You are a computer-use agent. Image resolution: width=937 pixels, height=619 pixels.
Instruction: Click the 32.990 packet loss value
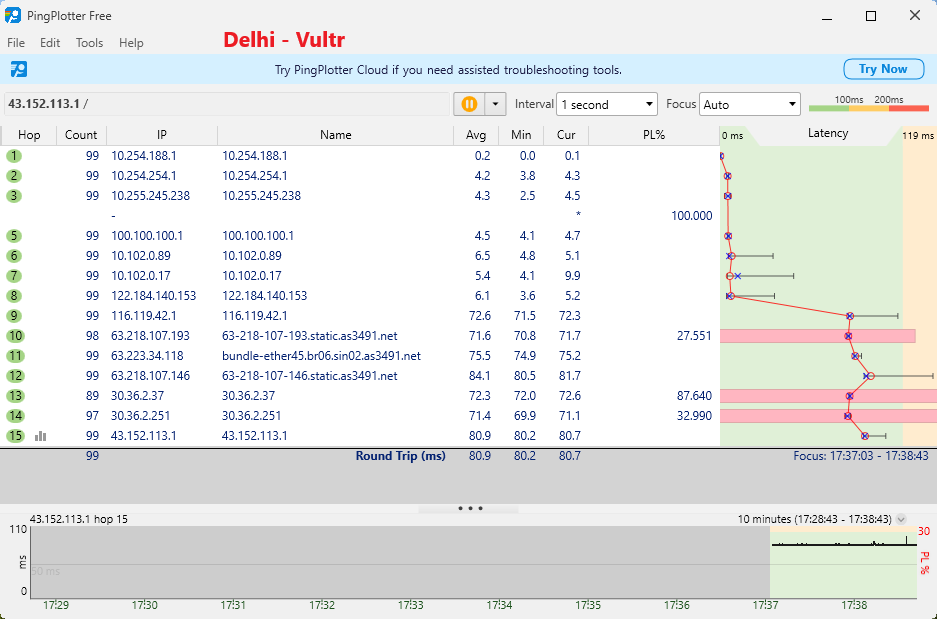[x=694, y=416]
